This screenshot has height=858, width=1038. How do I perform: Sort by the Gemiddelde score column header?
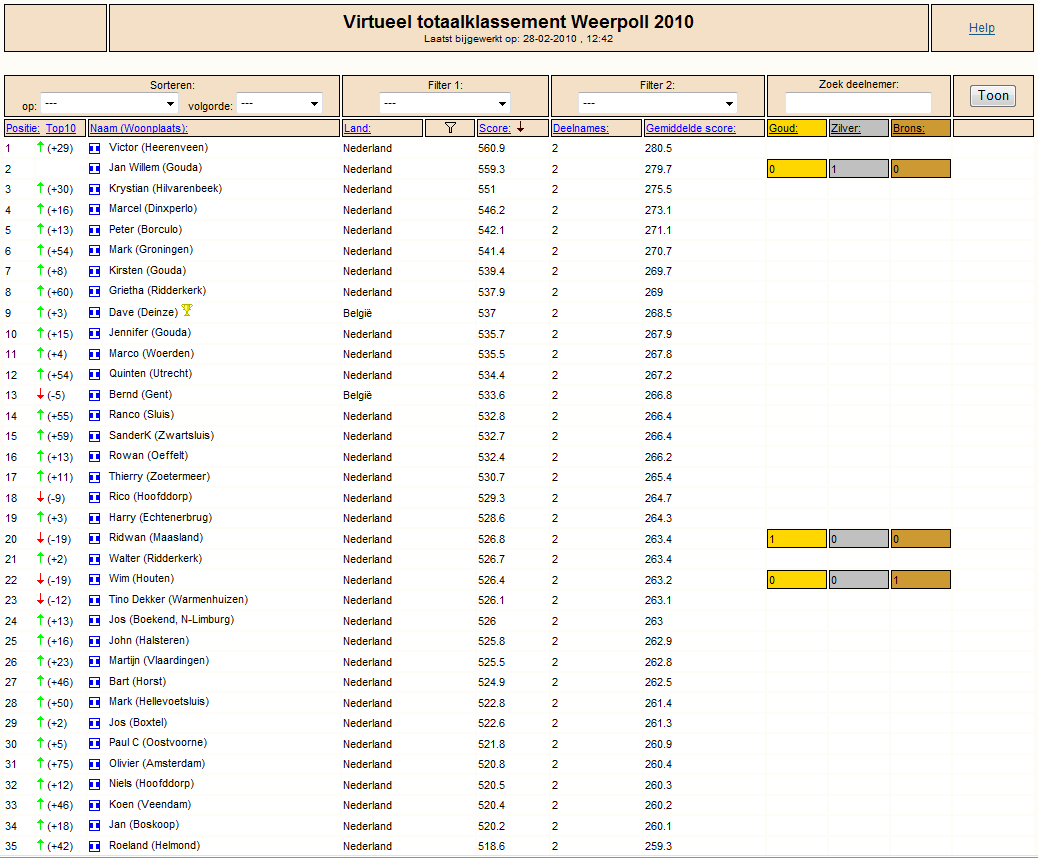click(x=690, y=128)
